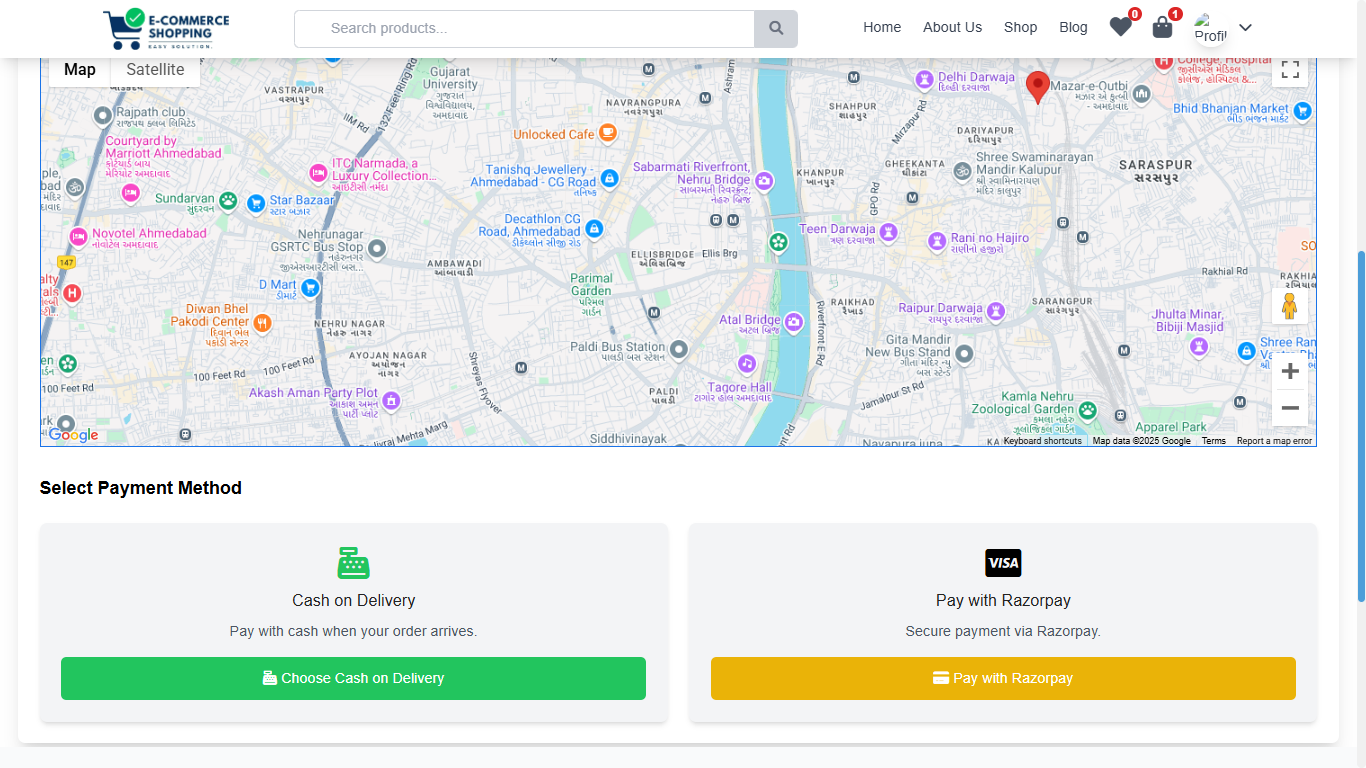Go to the Home page
The width and height of the screenshot is (1366, 768).
pos(882,28)
